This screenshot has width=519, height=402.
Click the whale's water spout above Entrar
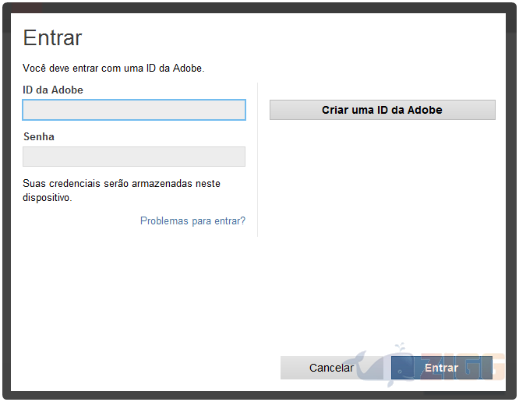coord(400,347)
